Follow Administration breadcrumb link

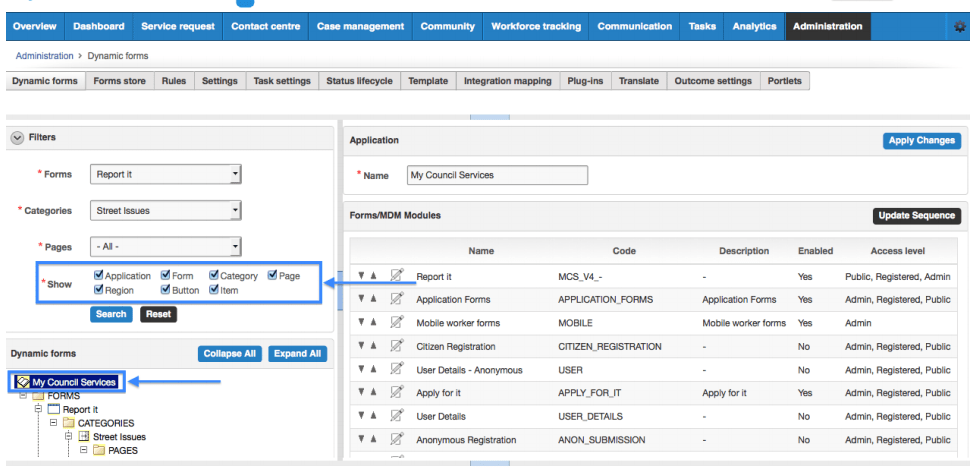[x=45, y=56]
